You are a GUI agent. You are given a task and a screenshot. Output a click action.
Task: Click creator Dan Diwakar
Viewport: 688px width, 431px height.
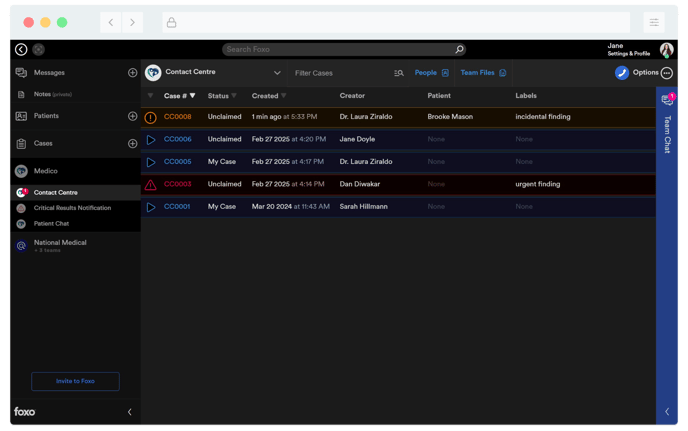click(x=360, y=184)
